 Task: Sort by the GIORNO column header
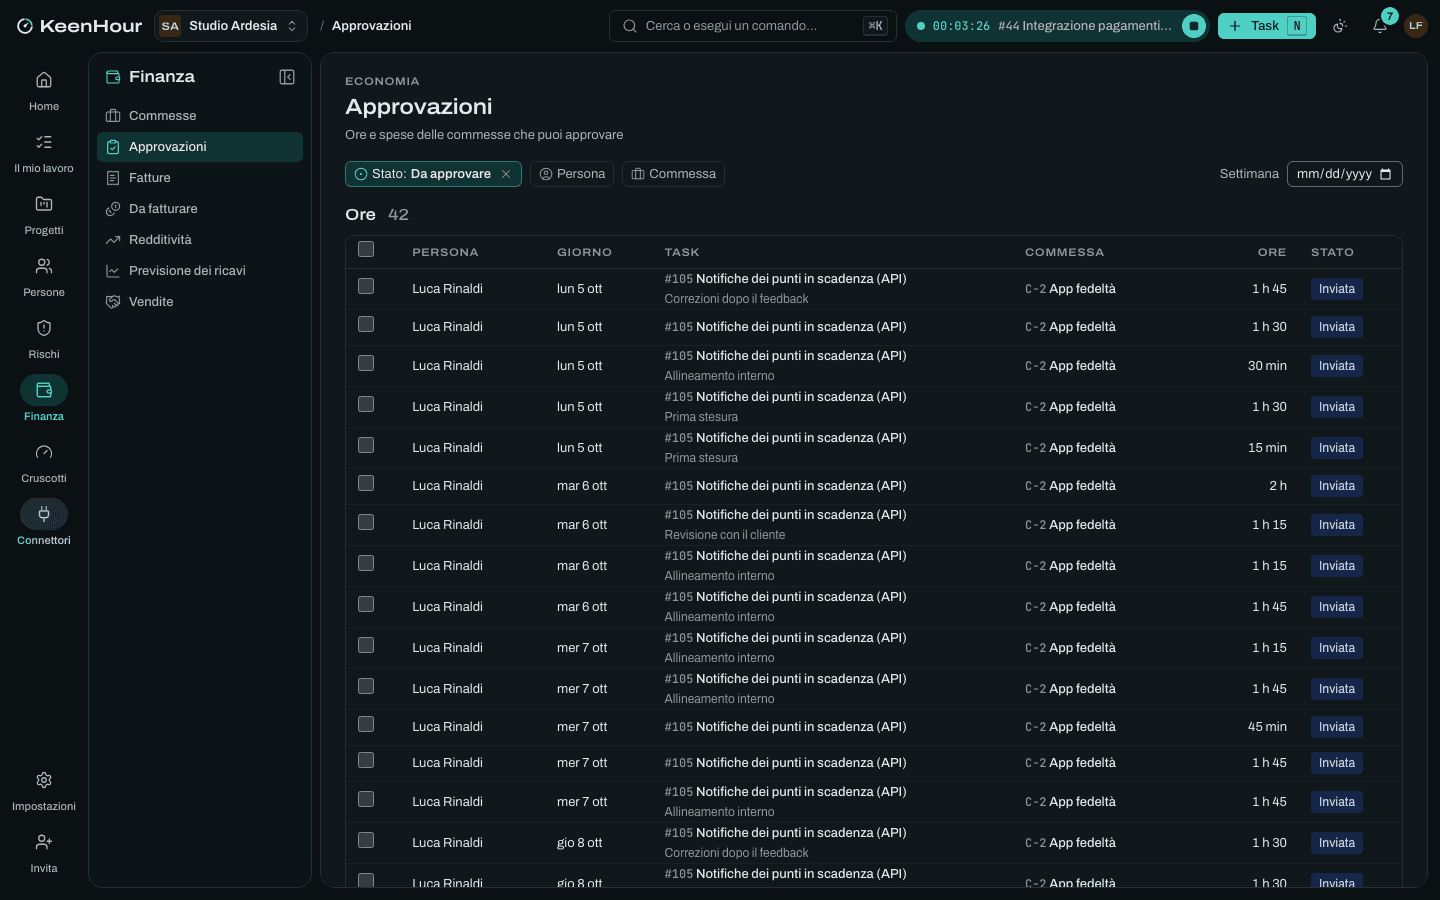584,252
